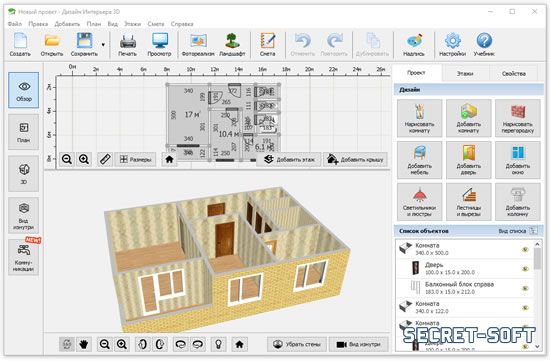The width and height of the screenshot is (550, 361).
Task: Click the Отменить undo arrow
Action: pos(302,44)
